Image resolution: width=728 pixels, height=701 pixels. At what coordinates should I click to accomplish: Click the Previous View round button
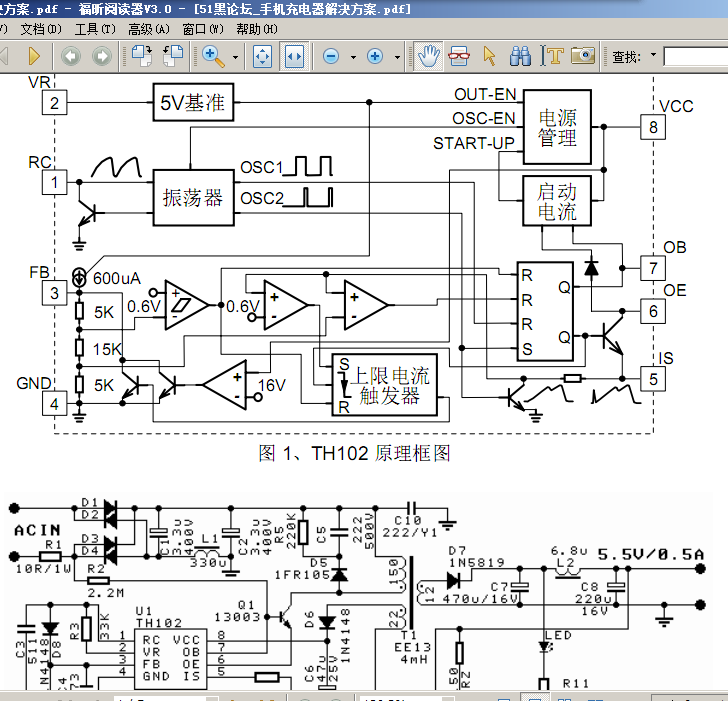point(71,57)
